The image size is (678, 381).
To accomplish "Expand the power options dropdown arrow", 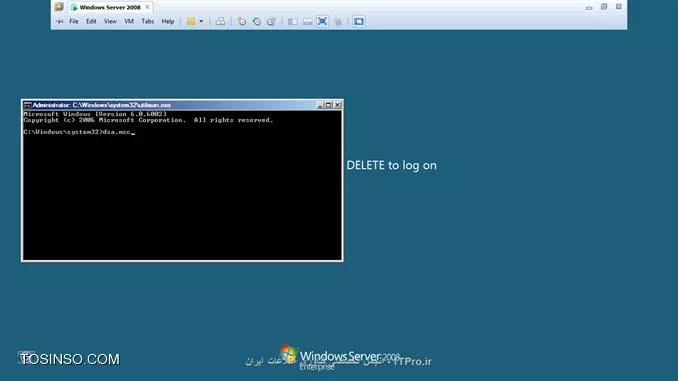I will (201, 21).
